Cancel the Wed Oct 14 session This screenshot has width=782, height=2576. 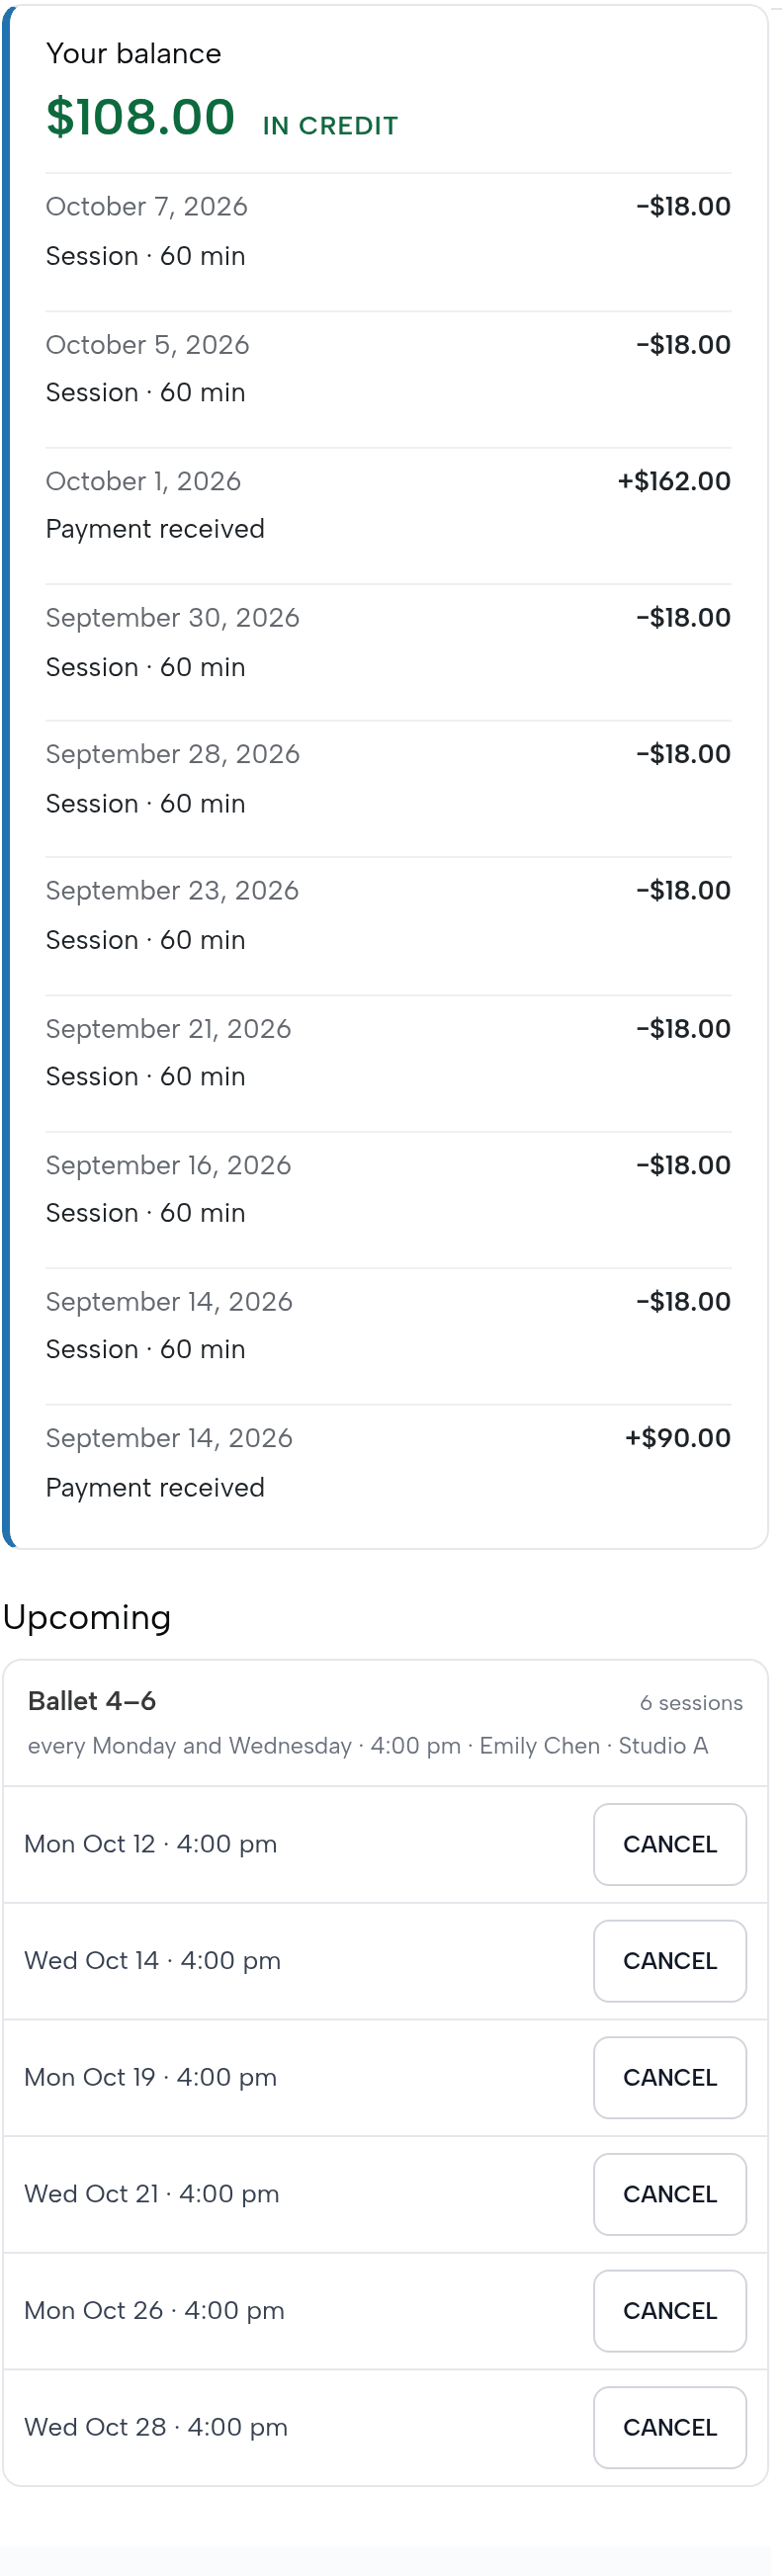669,1960
